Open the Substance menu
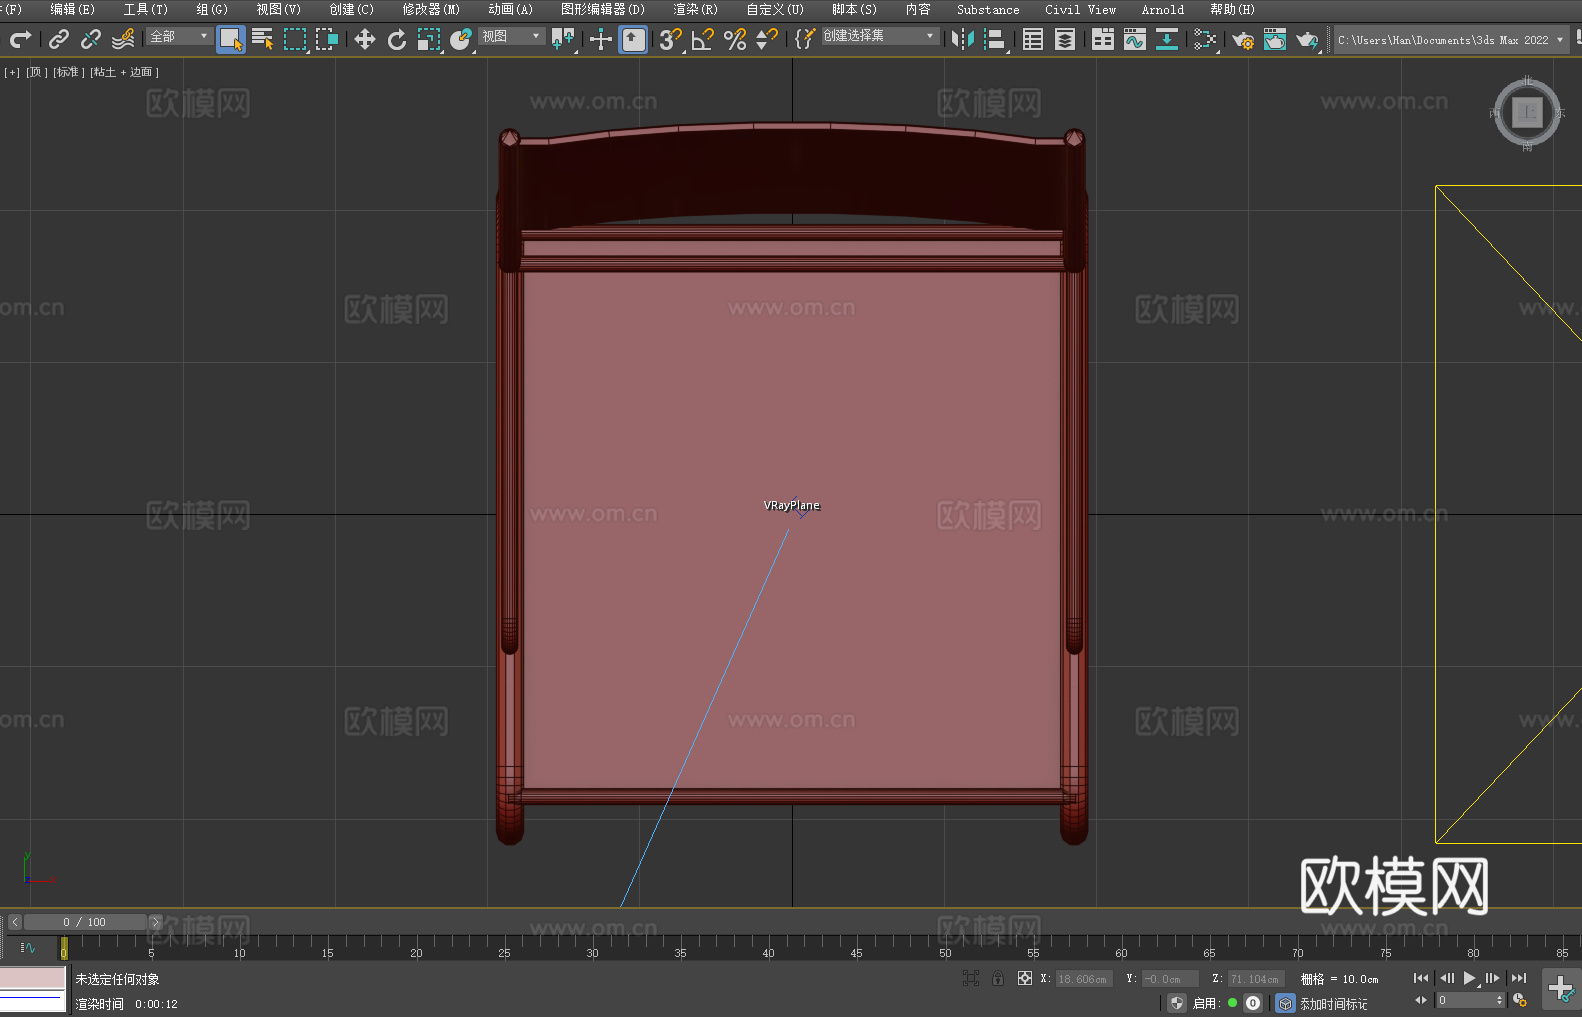 point(988,9)
